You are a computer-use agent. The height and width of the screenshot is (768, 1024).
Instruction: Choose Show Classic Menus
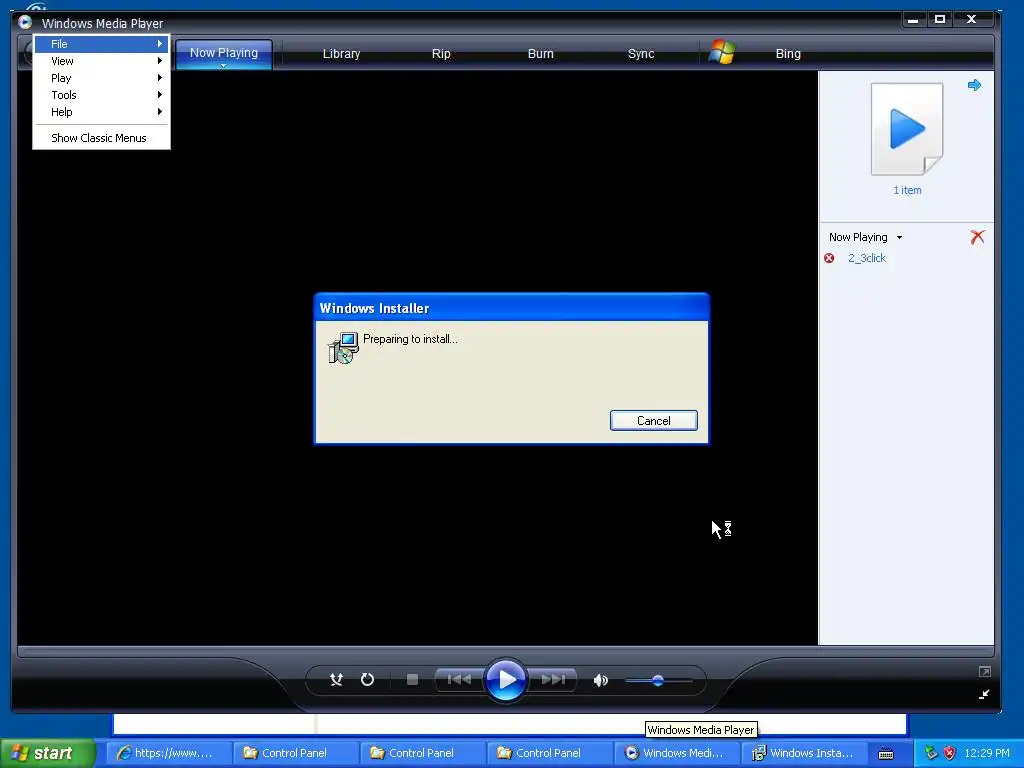pos(101,138)
